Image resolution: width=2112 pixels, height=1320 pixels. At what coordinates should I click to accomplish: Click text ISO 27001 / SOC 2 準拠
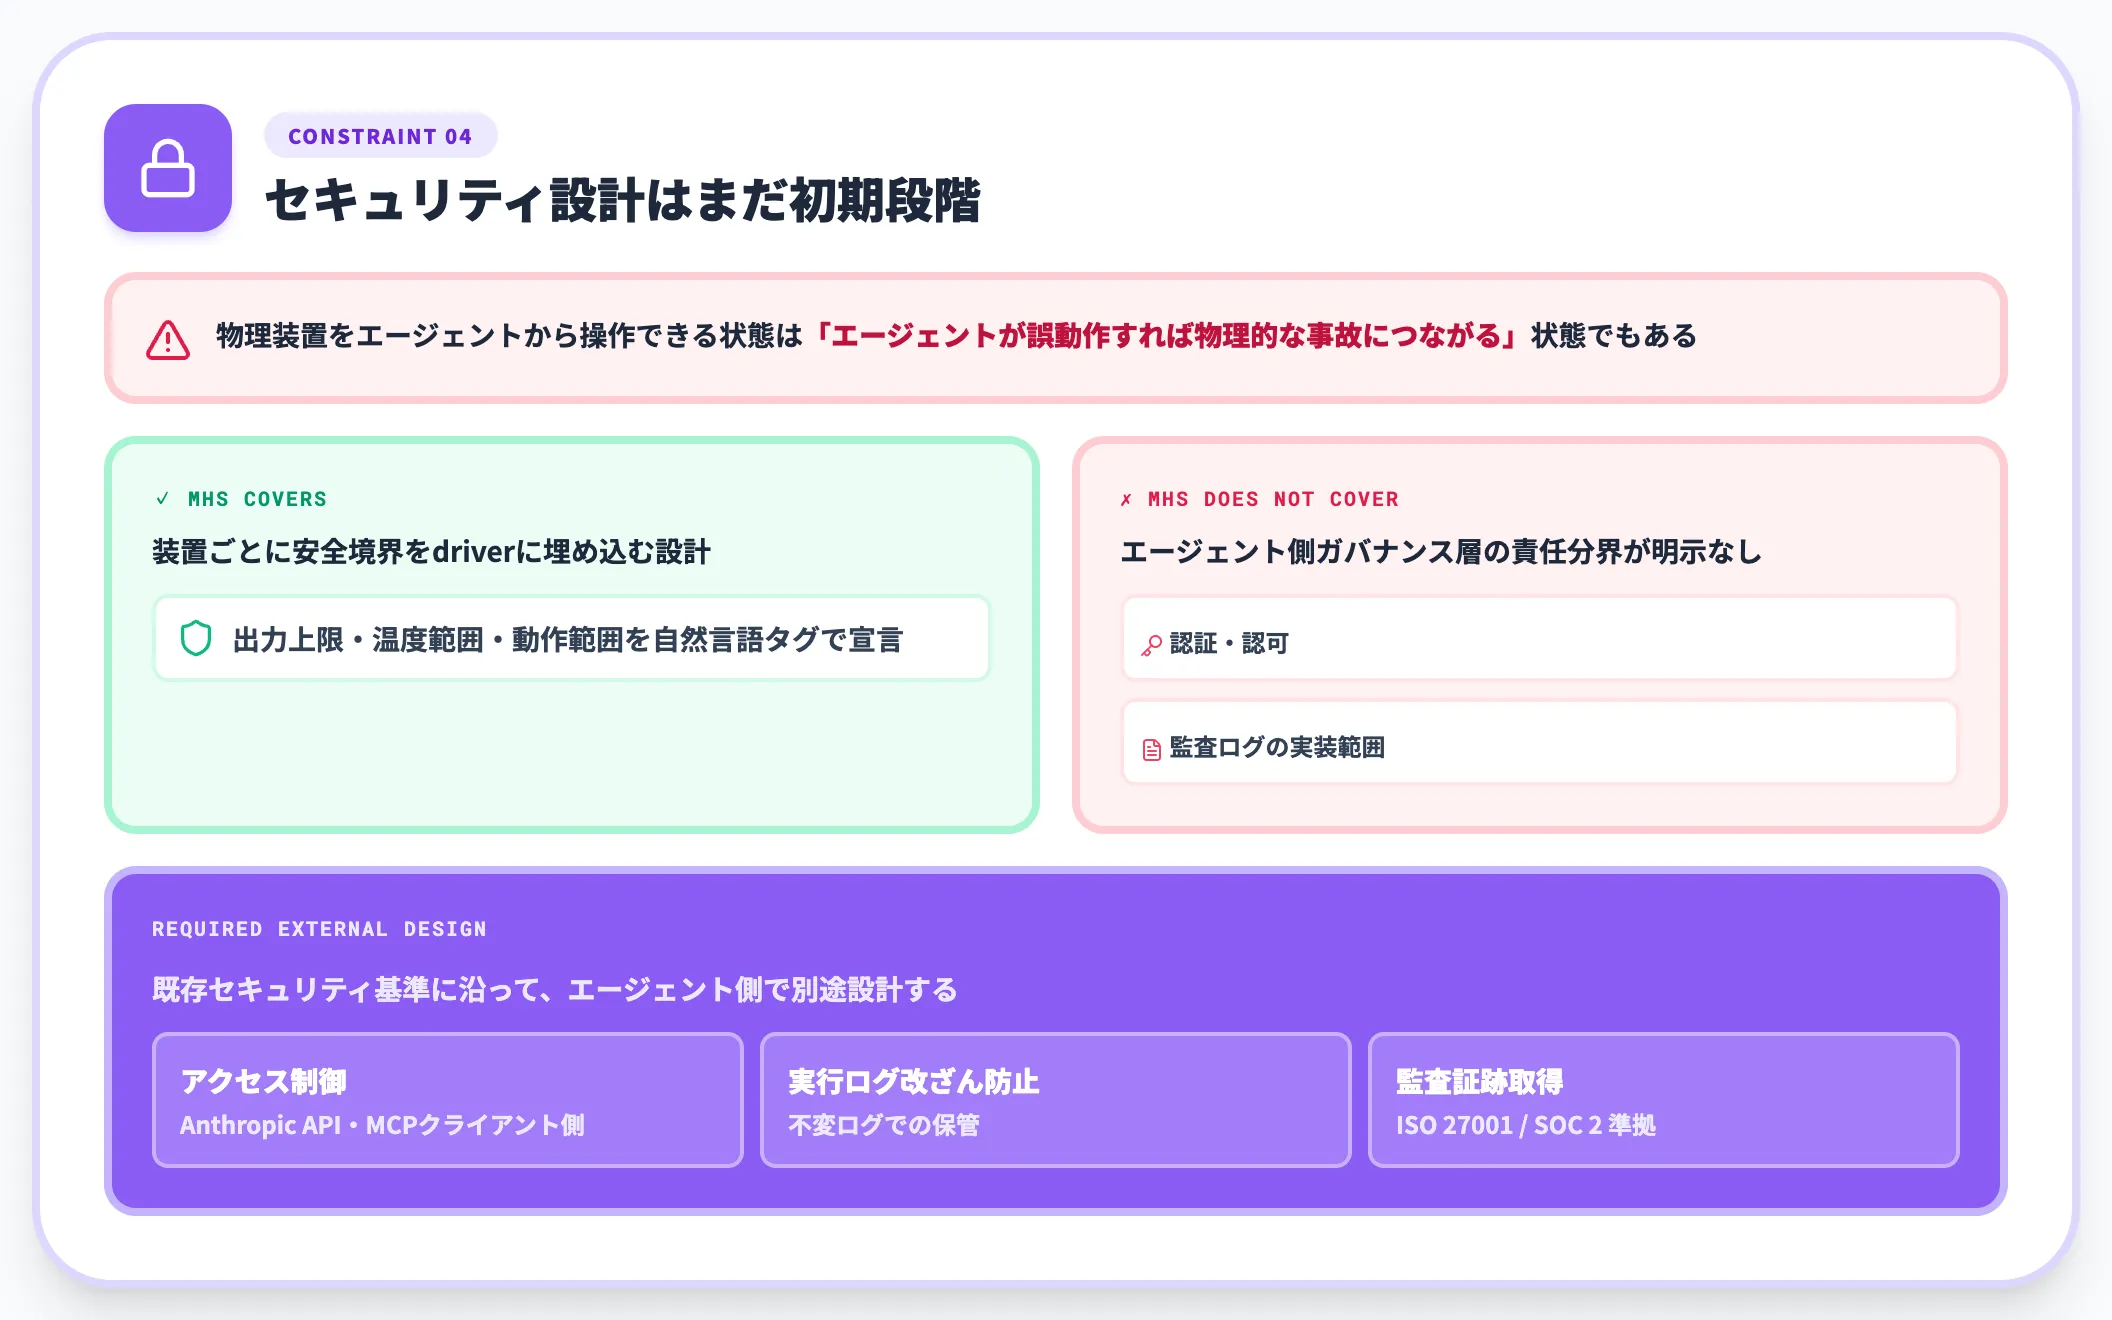coord(1526,1125)
